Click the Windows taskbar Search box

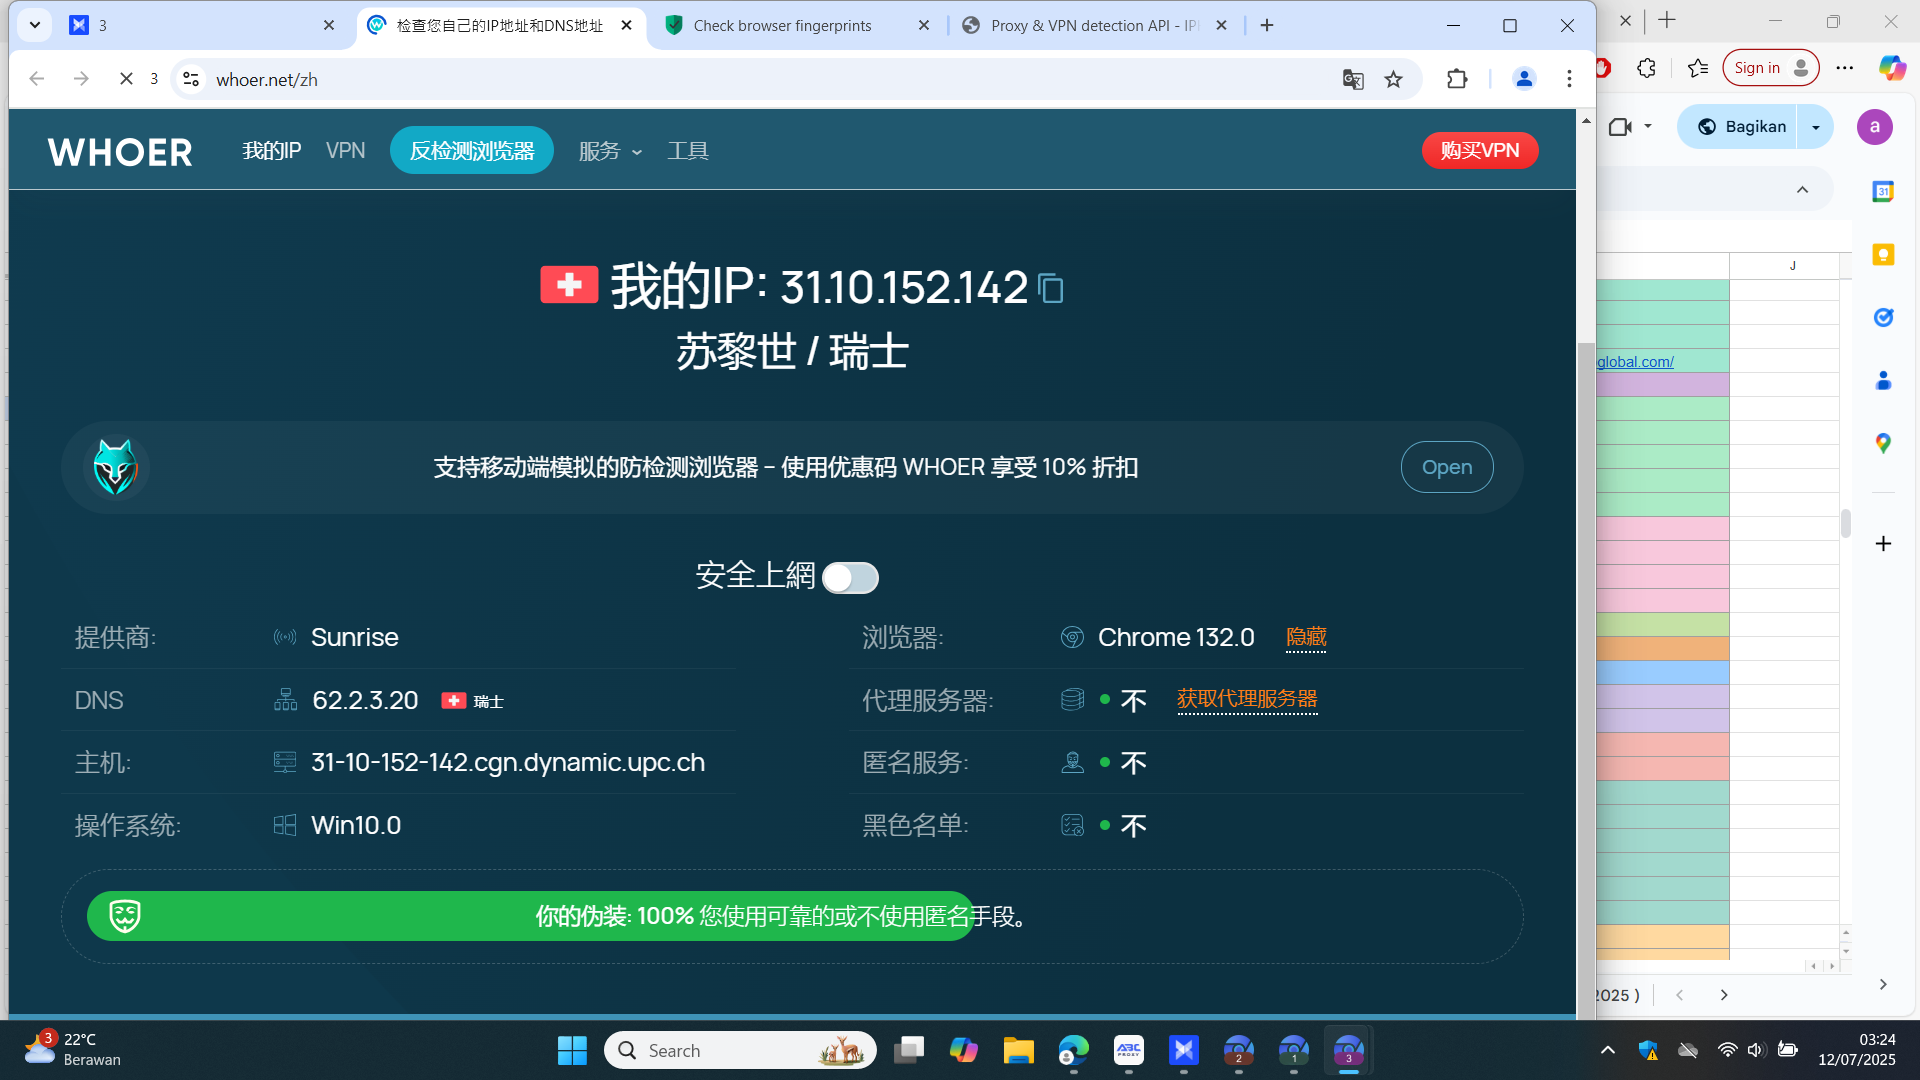740,1050
